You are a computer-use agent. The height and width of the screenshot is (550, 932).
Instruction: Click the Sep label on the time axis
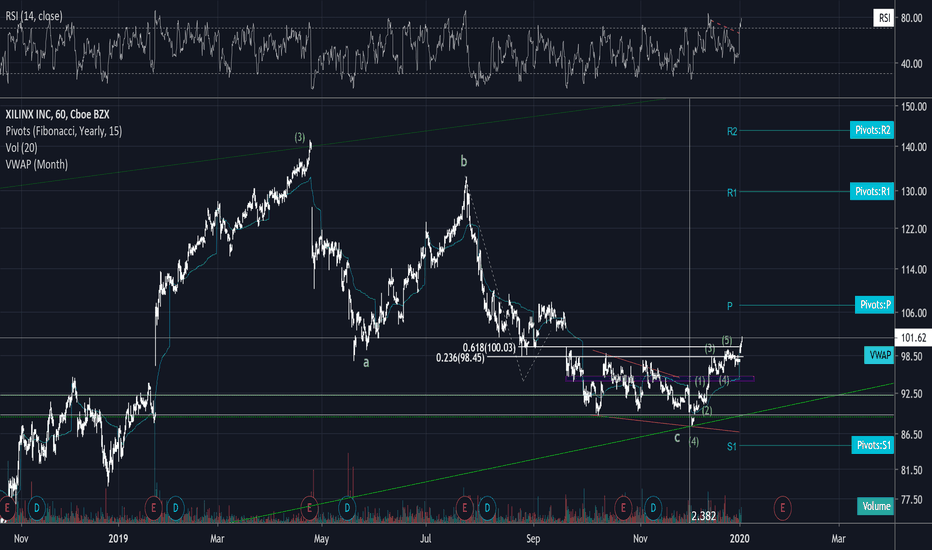[x=533, y=539]
